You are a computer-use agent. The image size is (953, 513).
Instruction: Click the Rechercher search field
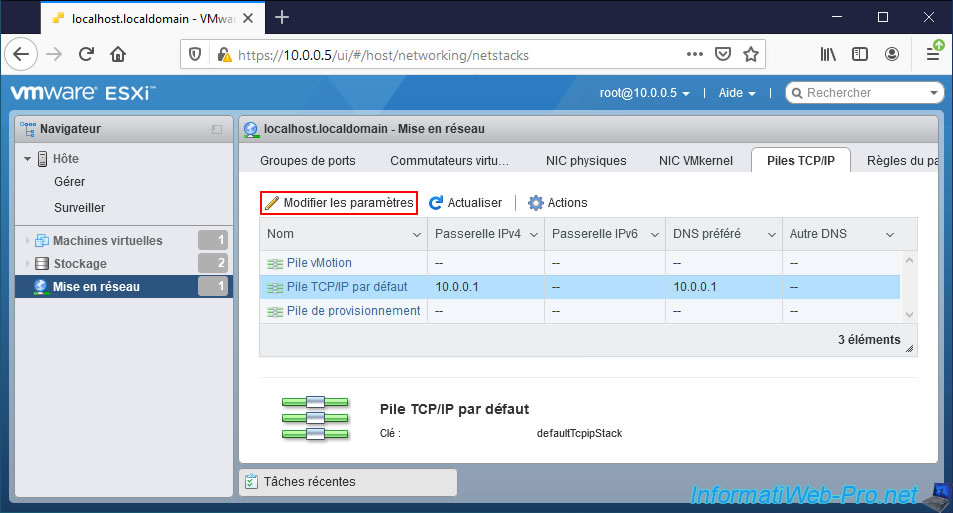[x=864, y=93]
